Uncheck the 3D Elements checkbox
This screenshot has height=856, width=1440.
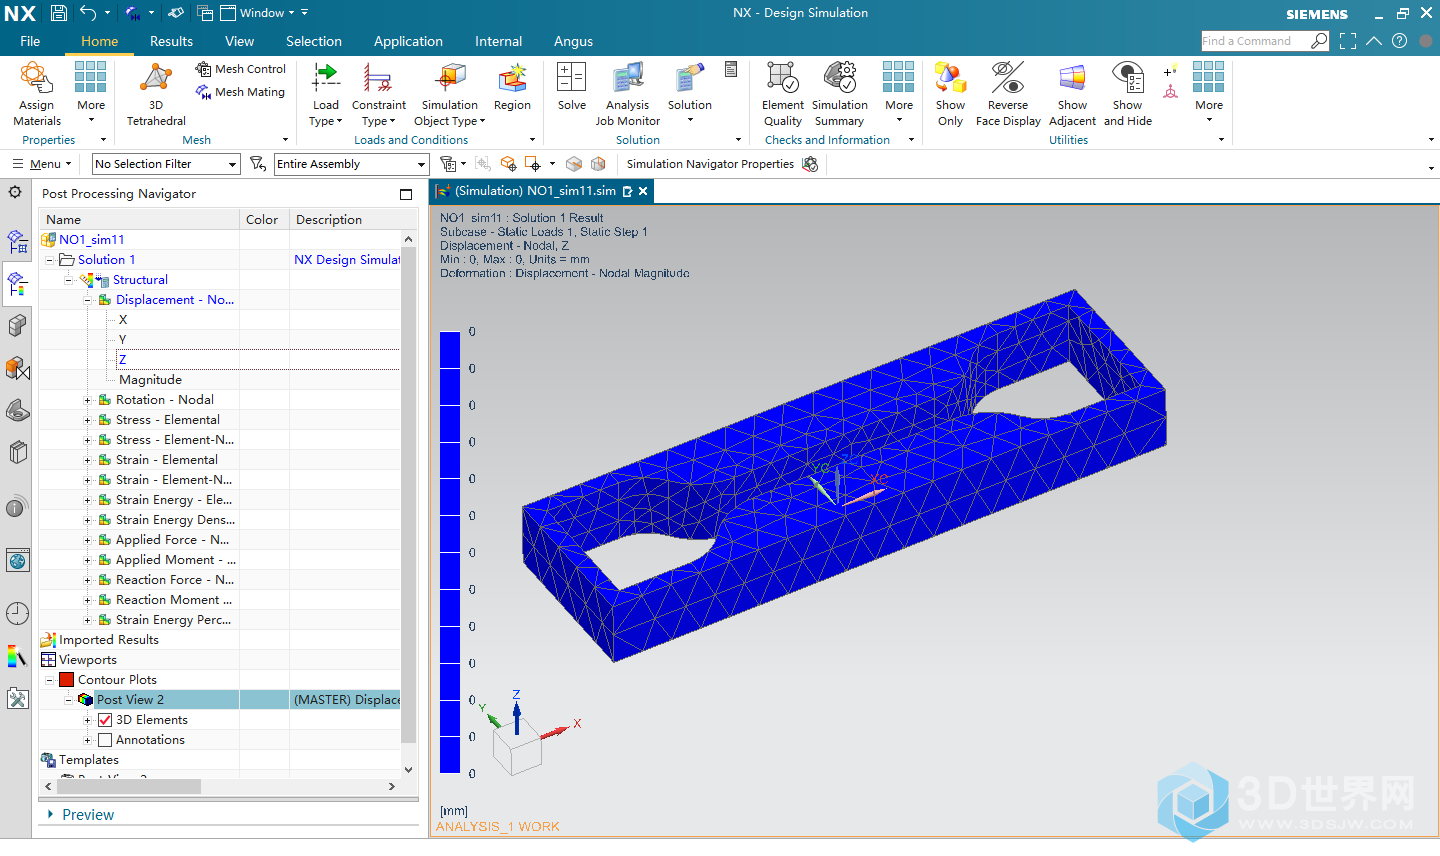coord(105,720)
